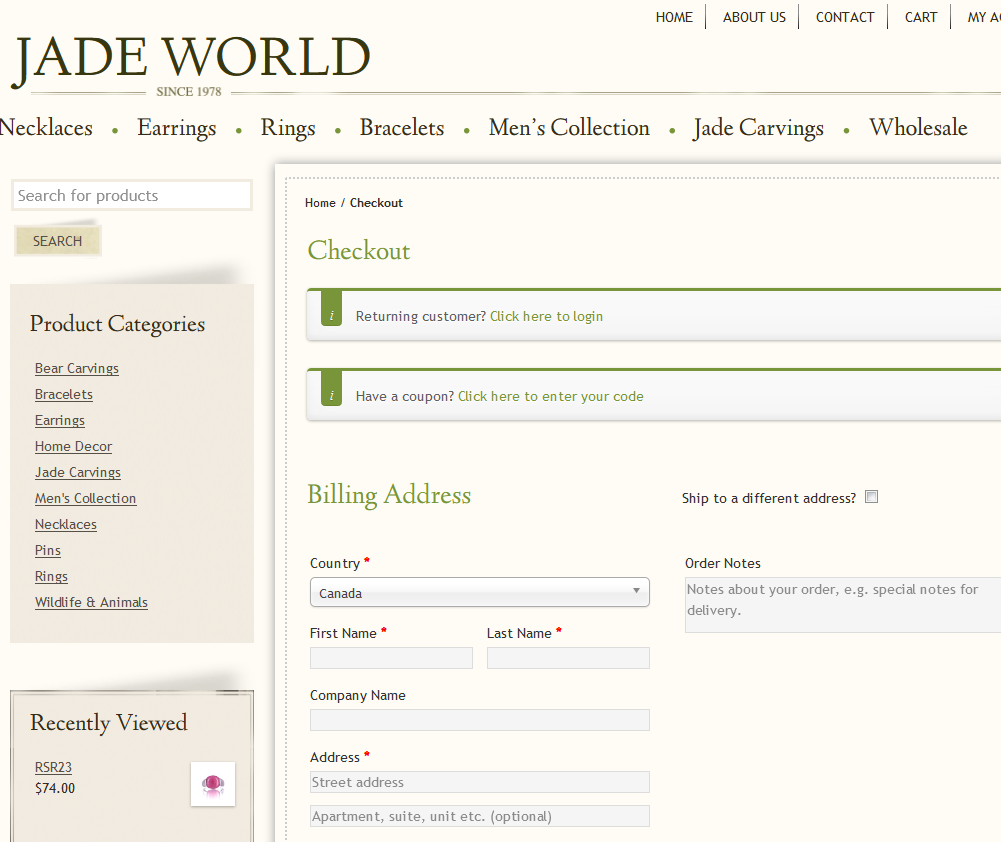This screenshot has height=842, width=1001.
Task: Open the RSR23 product thumbnail
Action: [213, 784]
